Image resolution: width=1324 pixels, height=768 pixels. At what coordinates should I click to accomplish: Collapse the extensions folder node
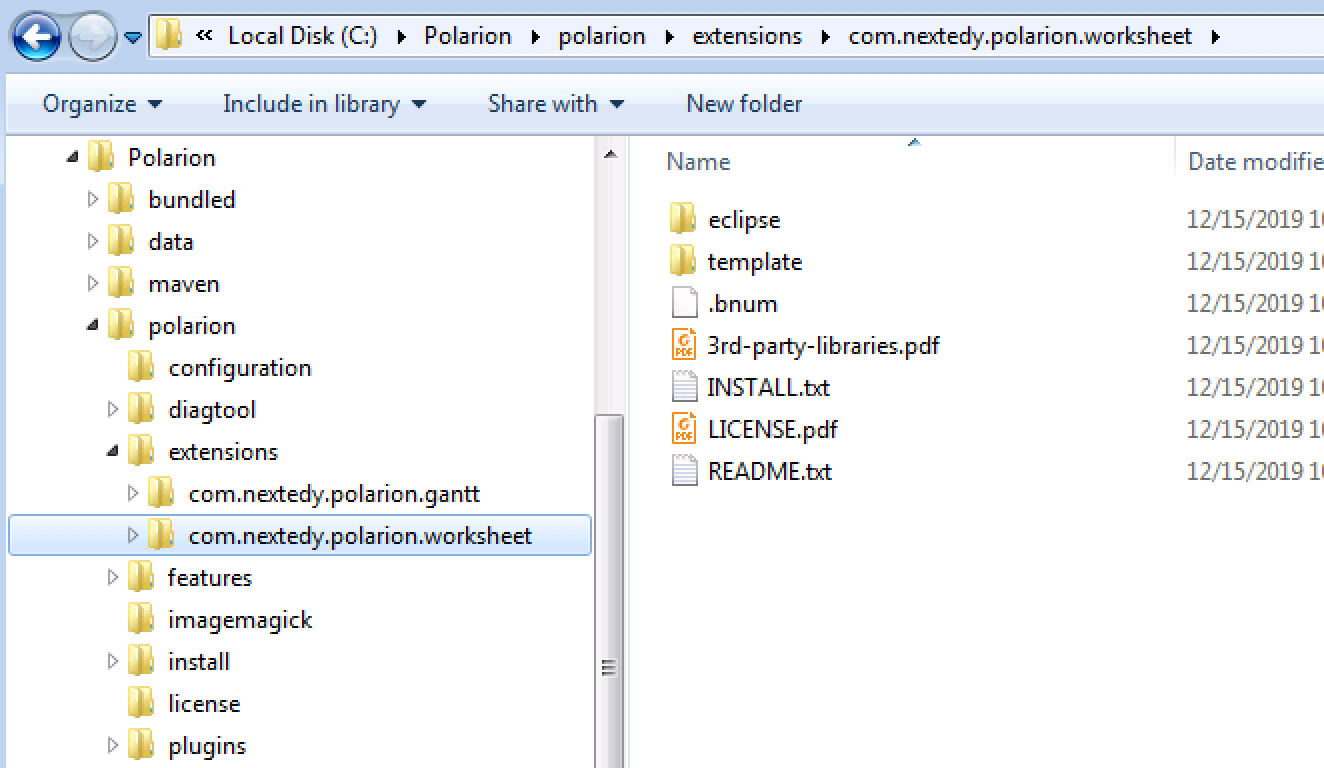[x=112, y=451]
